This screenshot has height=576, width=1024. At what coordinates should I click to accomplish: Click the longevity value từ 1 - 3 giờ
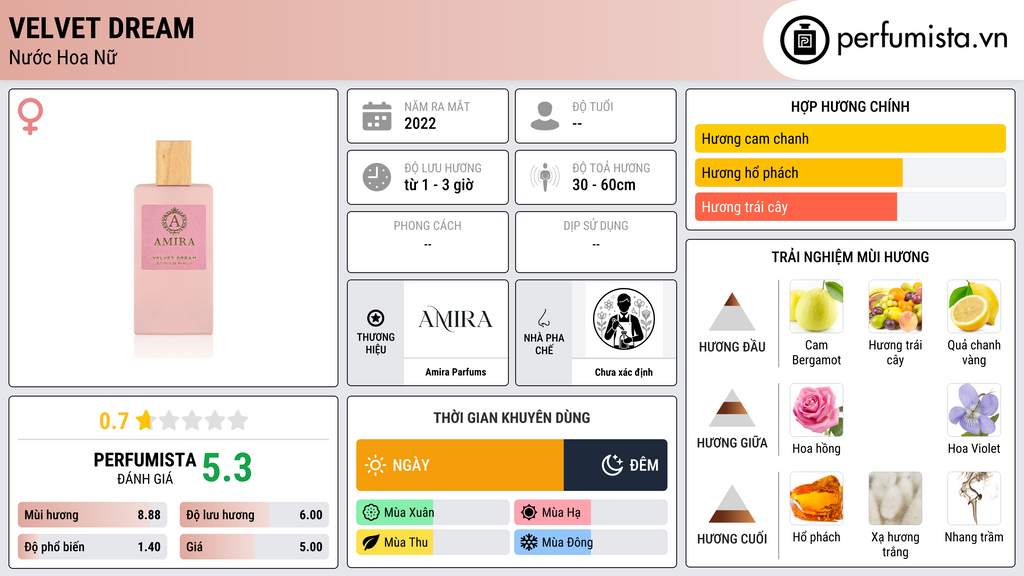pyautogui.click(x=439, y=185)
